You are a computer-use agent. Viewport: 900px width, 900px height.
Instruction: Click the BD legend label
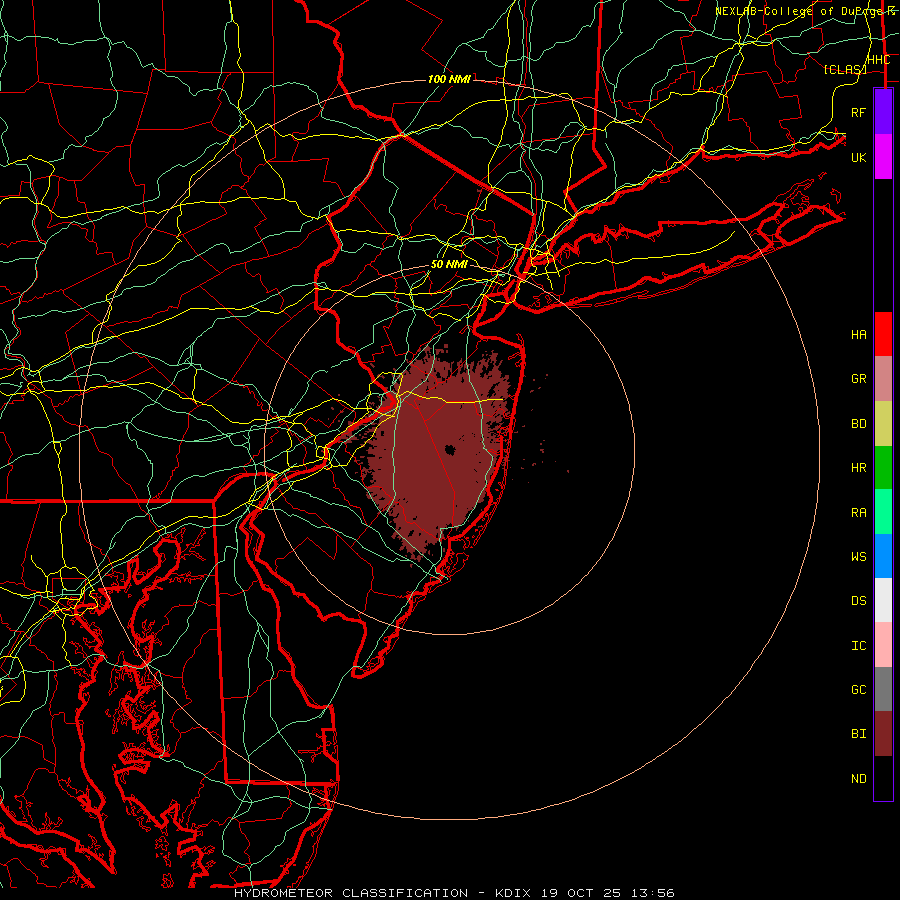pyautogui.click(x=859, y=424)
